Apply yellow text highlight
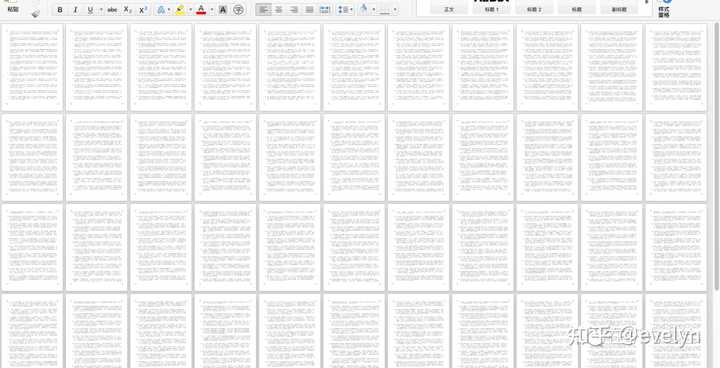This screenshot has width=720, height=368. coord(180,10)
